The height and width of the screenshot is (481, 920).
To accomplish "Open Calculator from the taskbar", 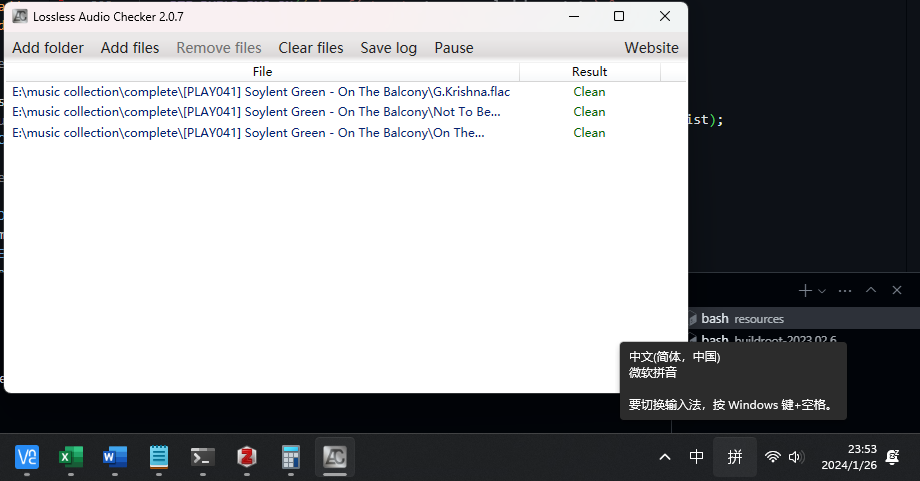I will pos(291,457).
